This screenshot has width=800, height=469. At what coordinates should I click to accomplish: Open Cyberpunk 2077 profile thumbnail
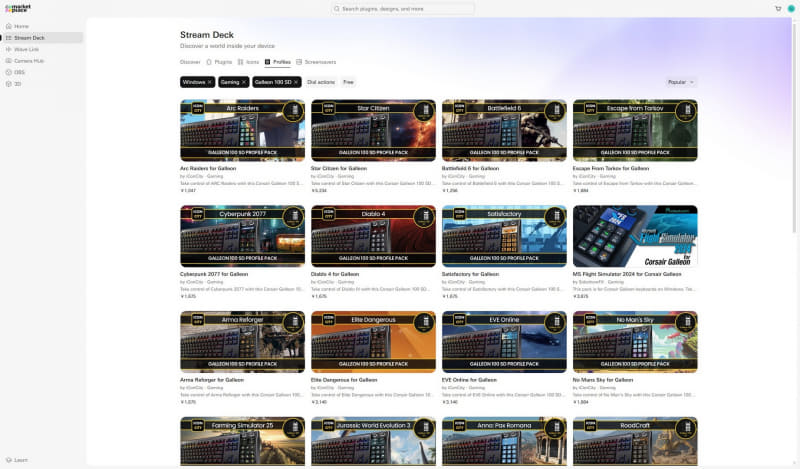pos(242,236)
